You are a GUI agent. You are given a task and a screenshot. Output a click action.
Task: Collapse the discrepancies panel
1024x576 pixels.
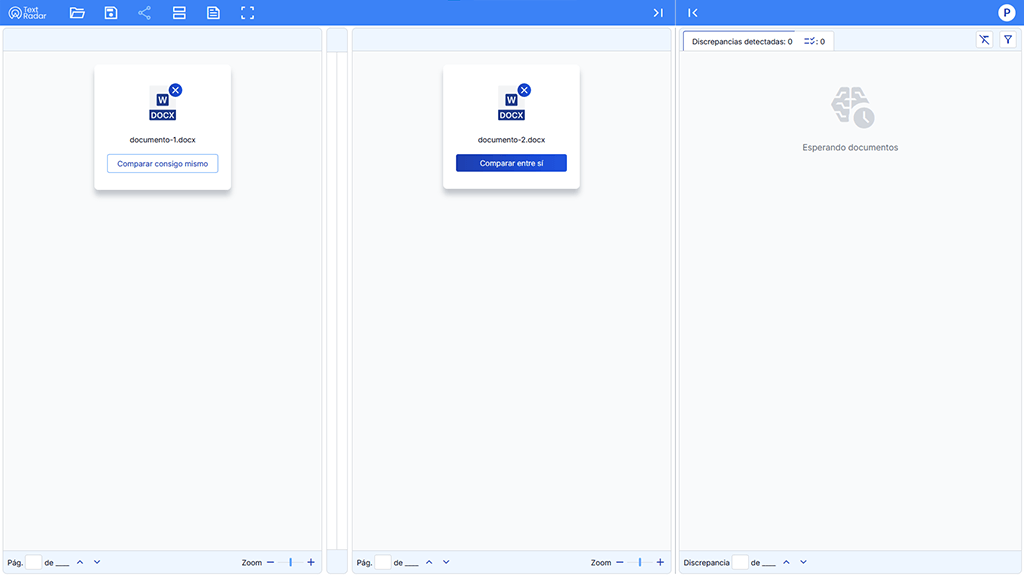coord(691,13)
